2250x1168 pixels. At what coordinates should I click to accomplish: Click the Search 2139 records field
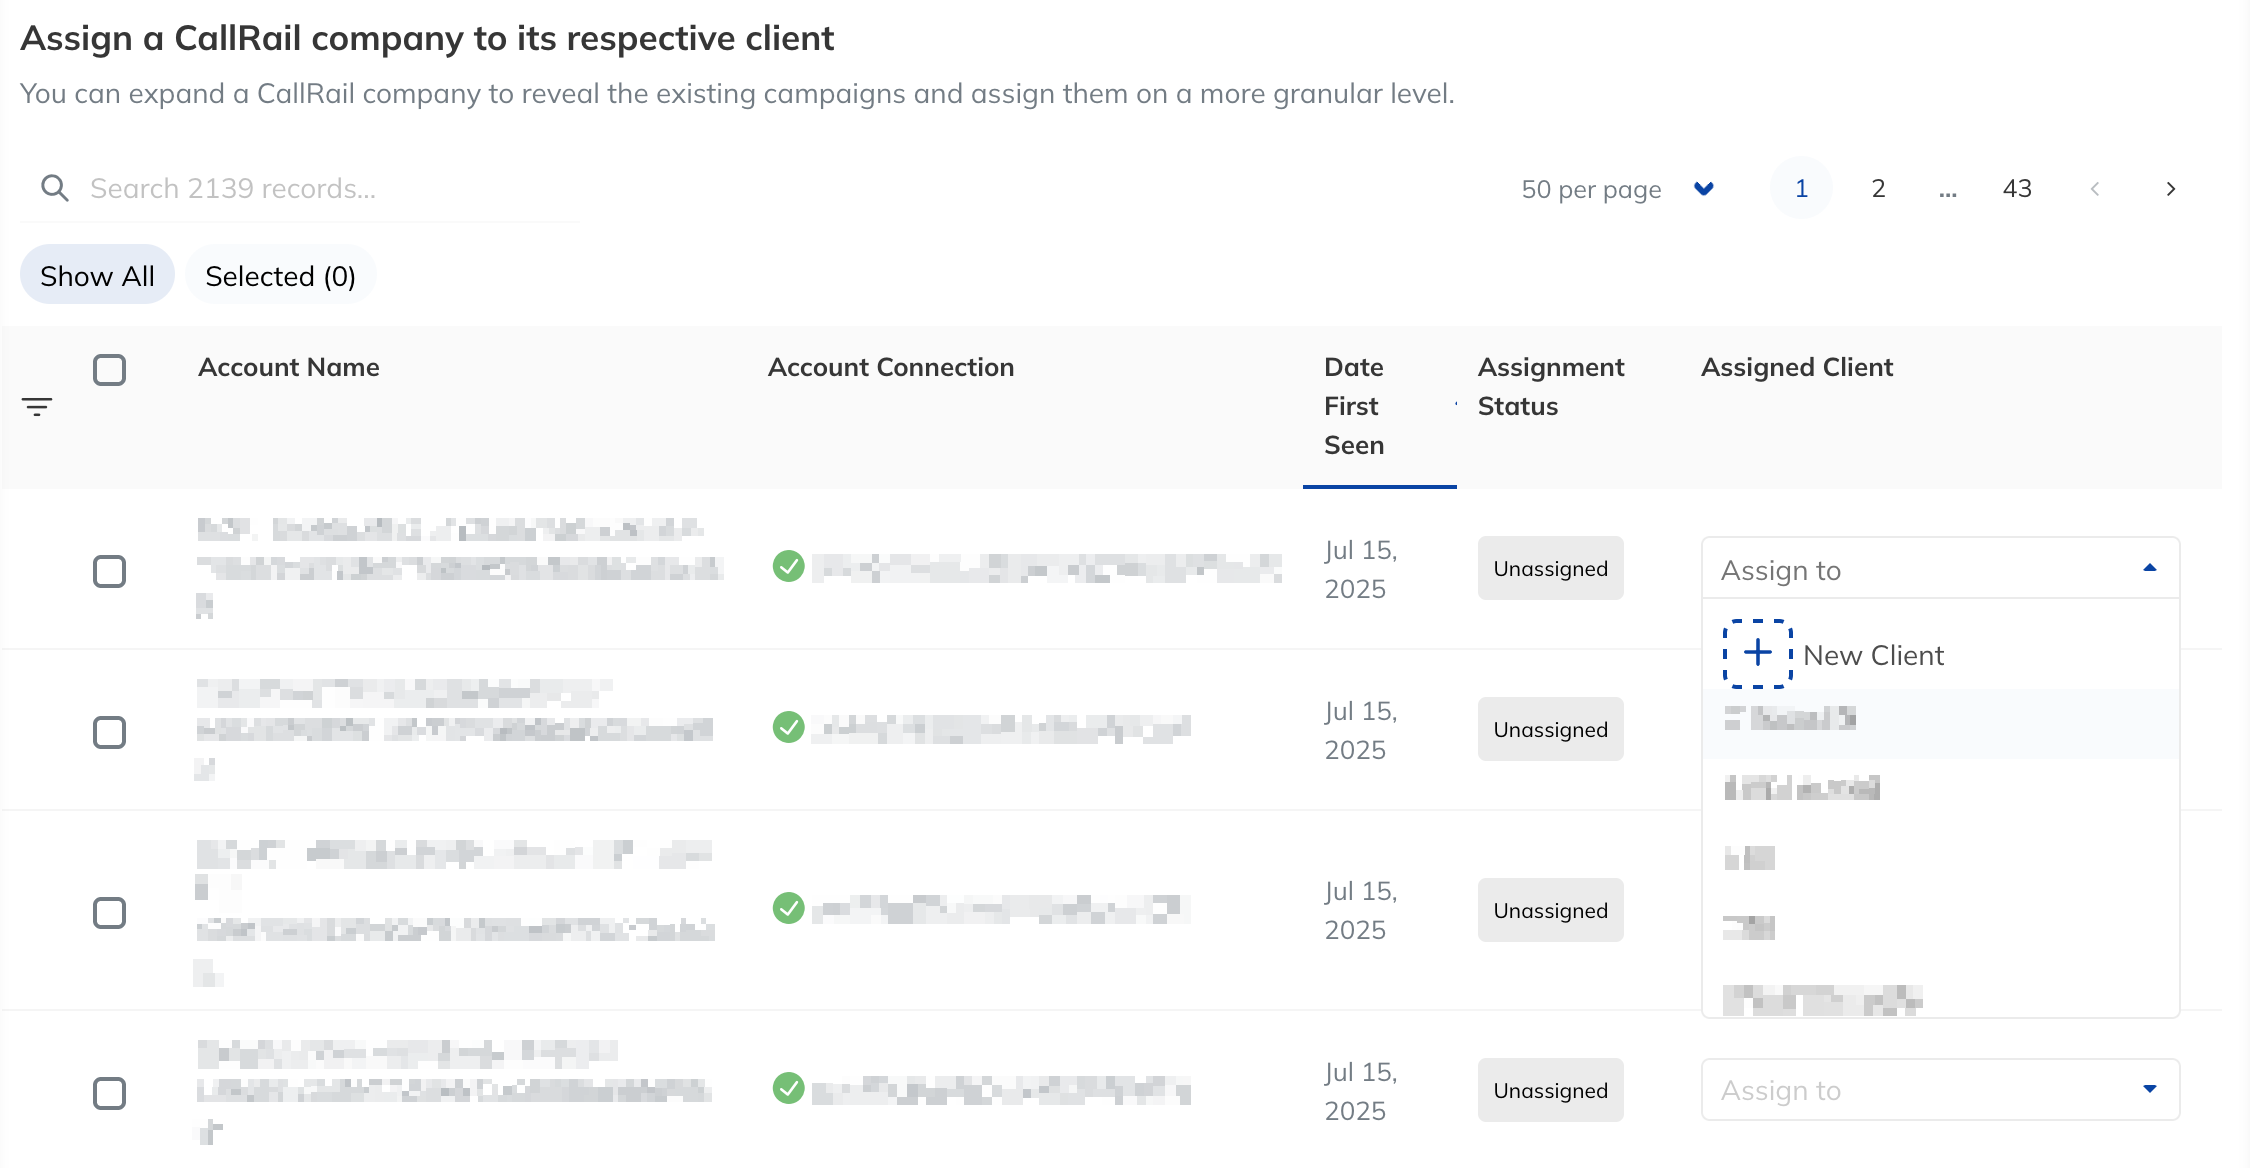point(300,188)
